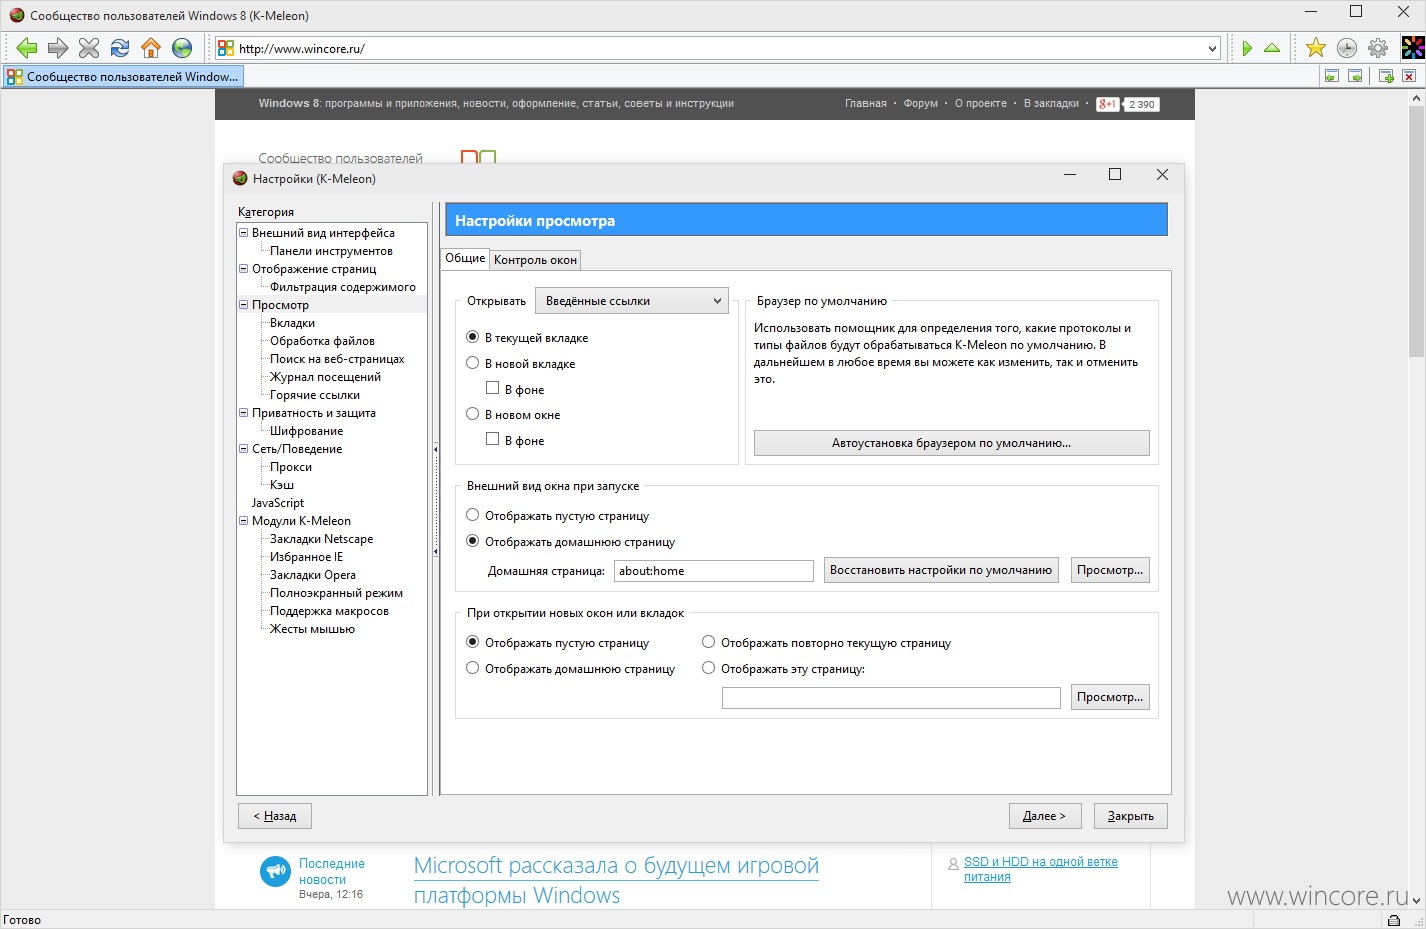Switch to the 'Контроль окон' tab
The width and height of the screenshot is (1426, 929).
coord(536,260)
